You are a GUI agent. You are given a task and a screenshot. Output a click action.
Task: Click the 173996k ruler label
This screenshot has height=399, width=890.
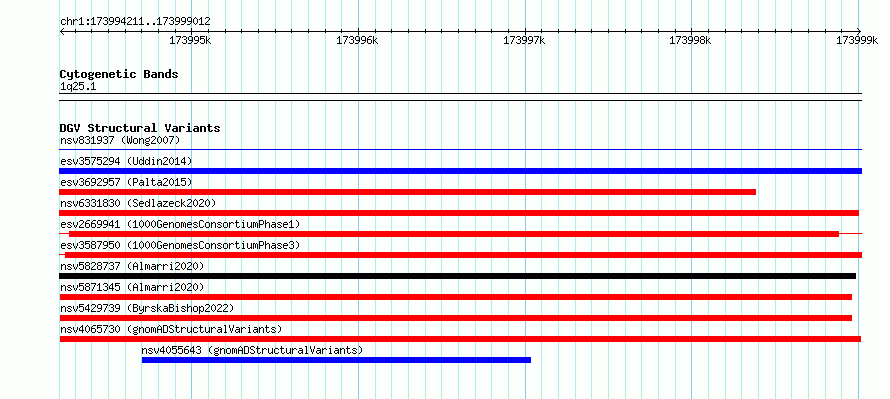(x=358, y=40)
